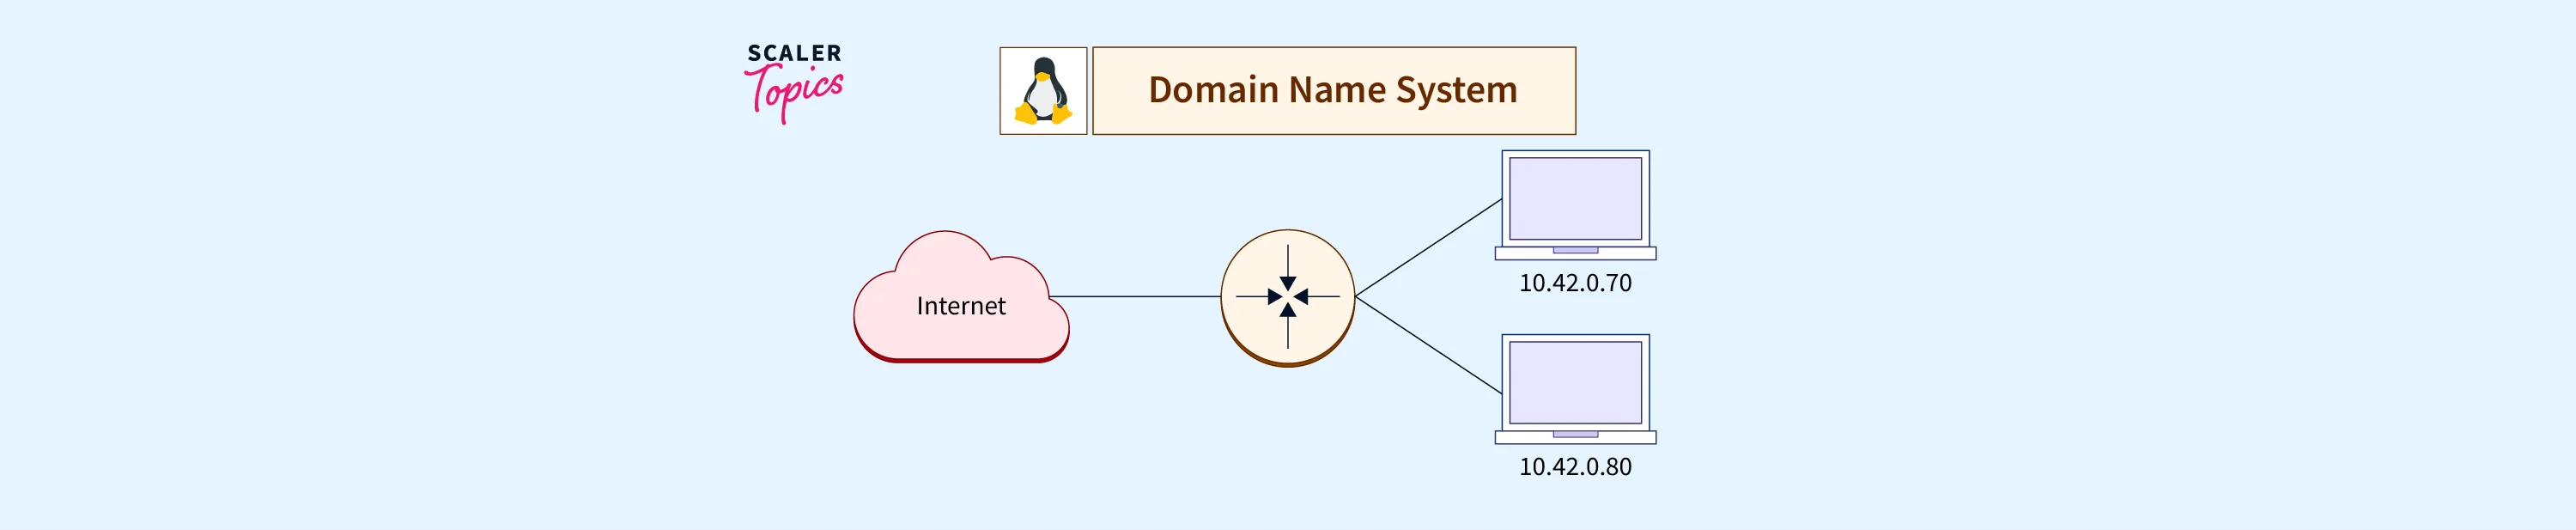Screen dimensions: 2576x530
Task: Click the lower laptop's keyboard base
Action: pyautogui.click(x=1575, y=438)
